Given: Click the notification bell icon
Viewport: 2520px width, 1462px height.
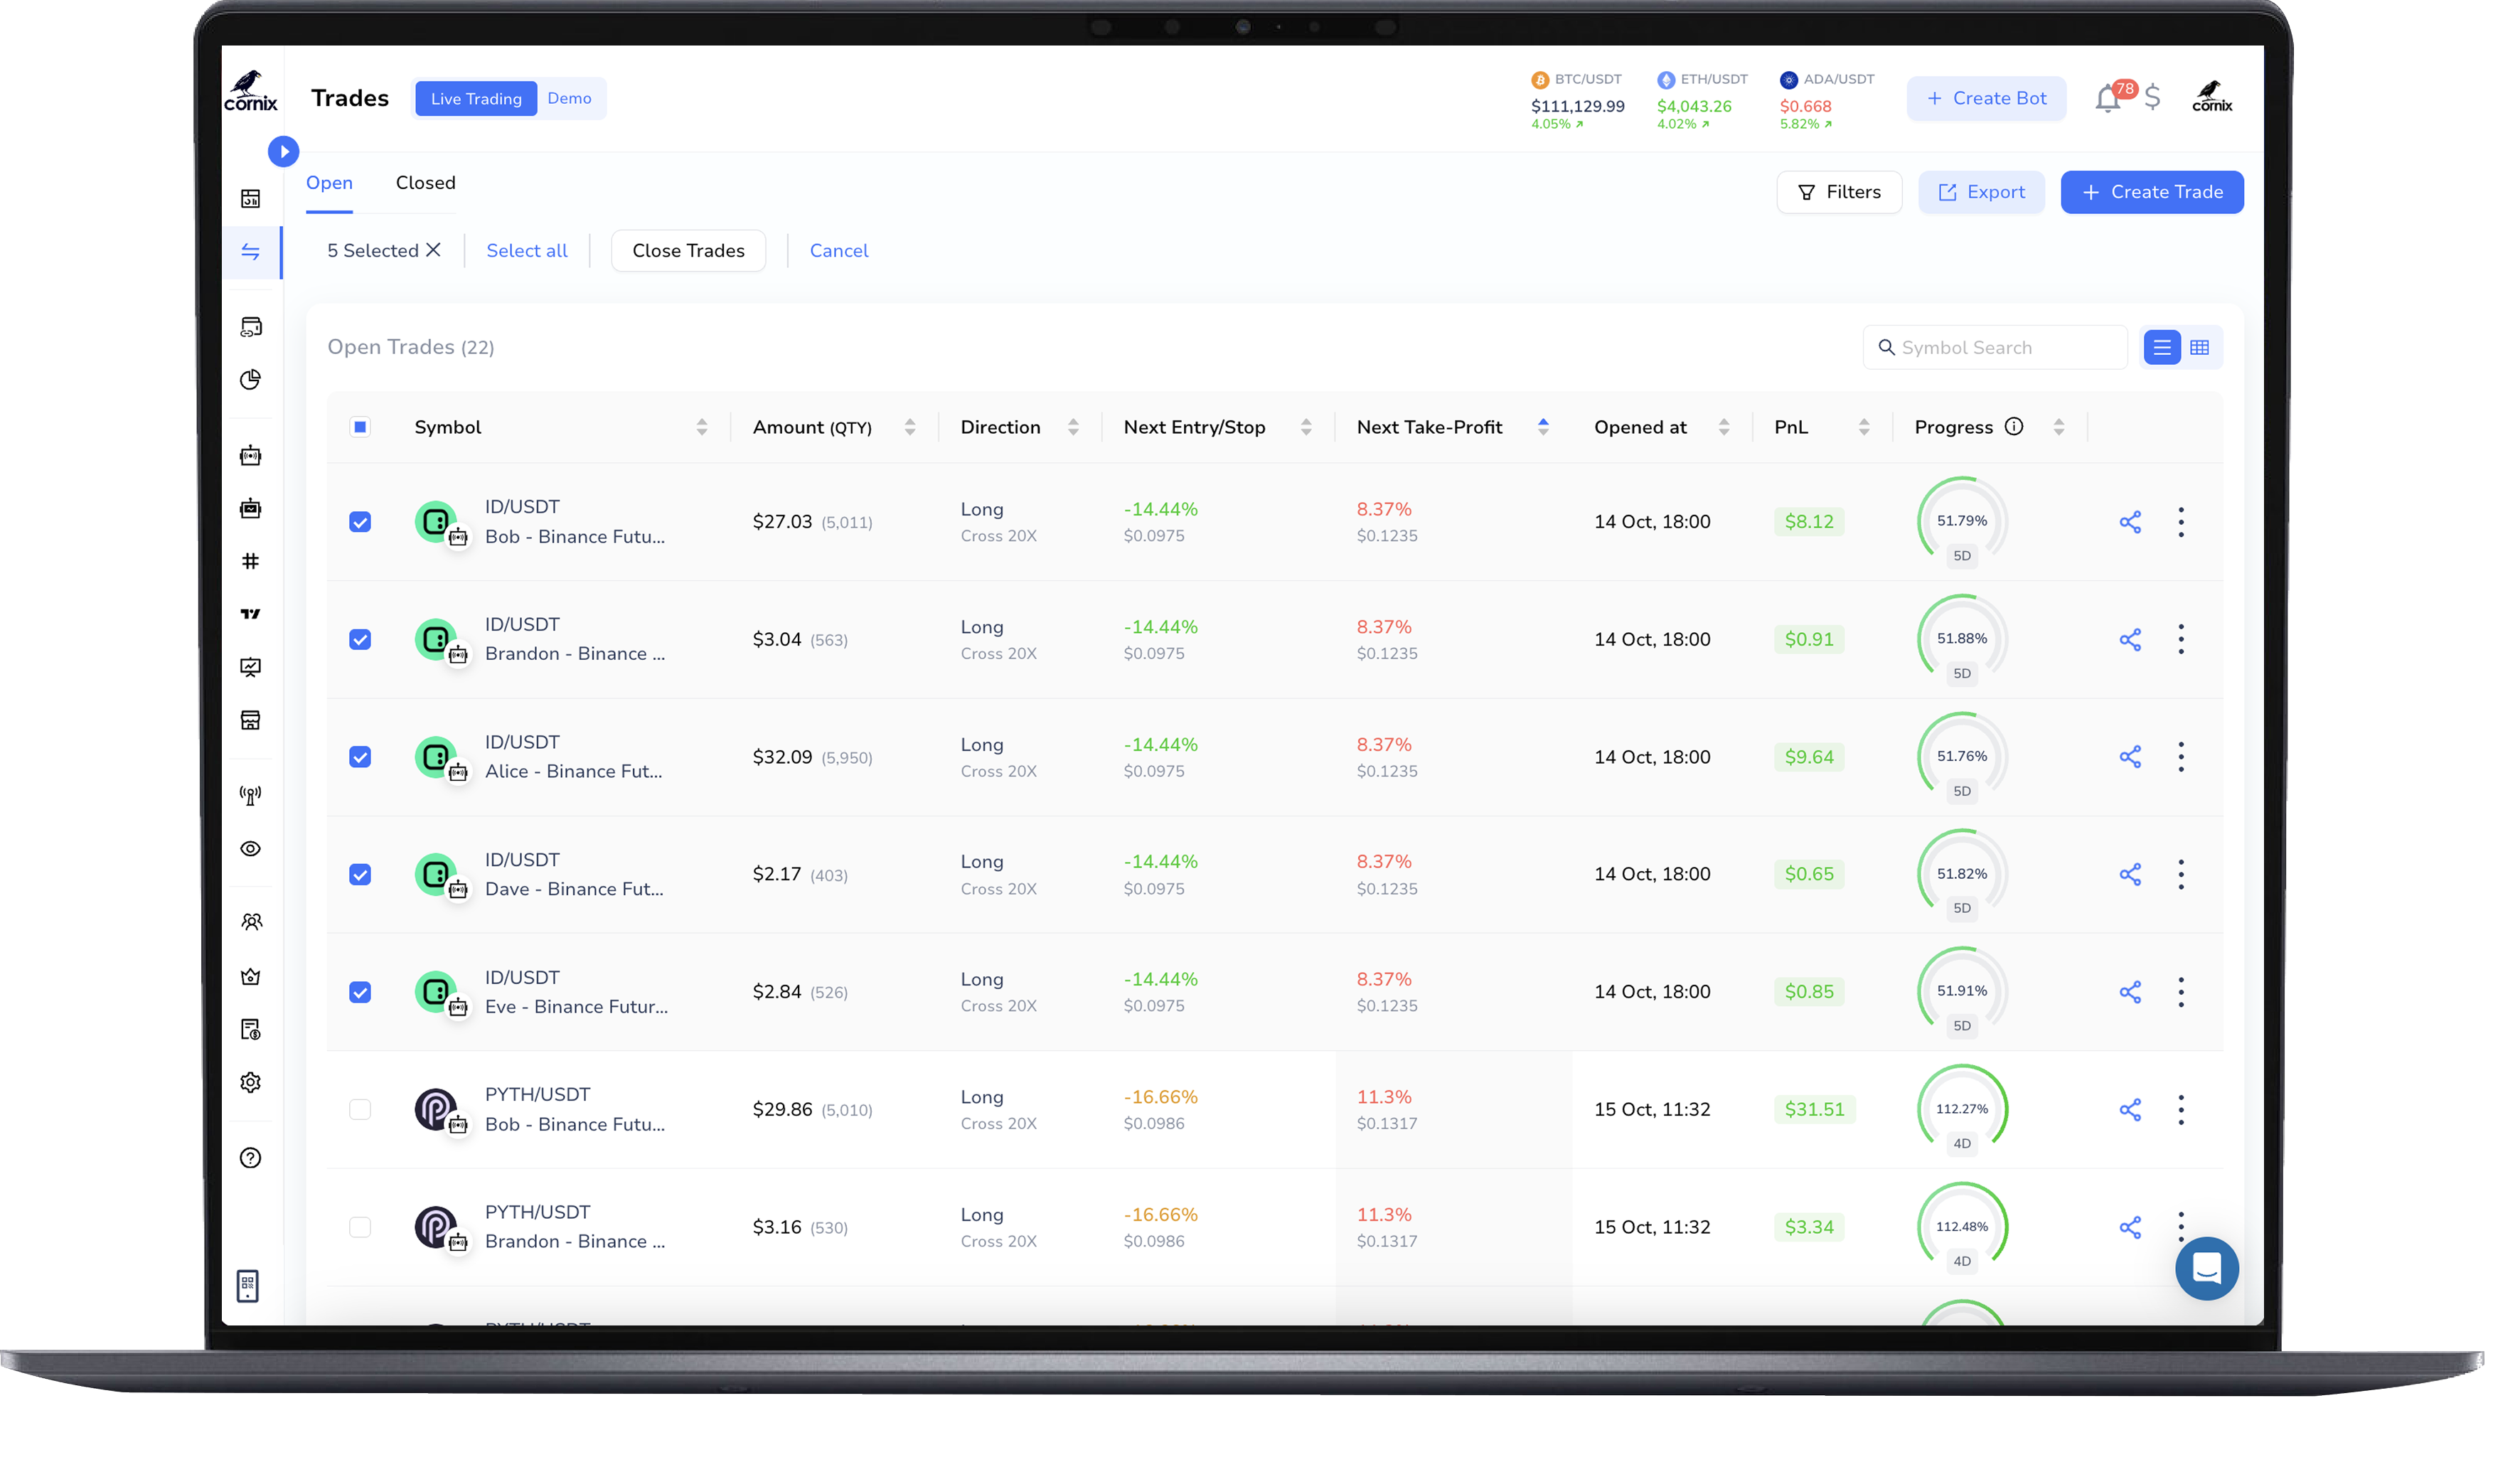Looking at the screenshot, I should [x=2107, y=98].
